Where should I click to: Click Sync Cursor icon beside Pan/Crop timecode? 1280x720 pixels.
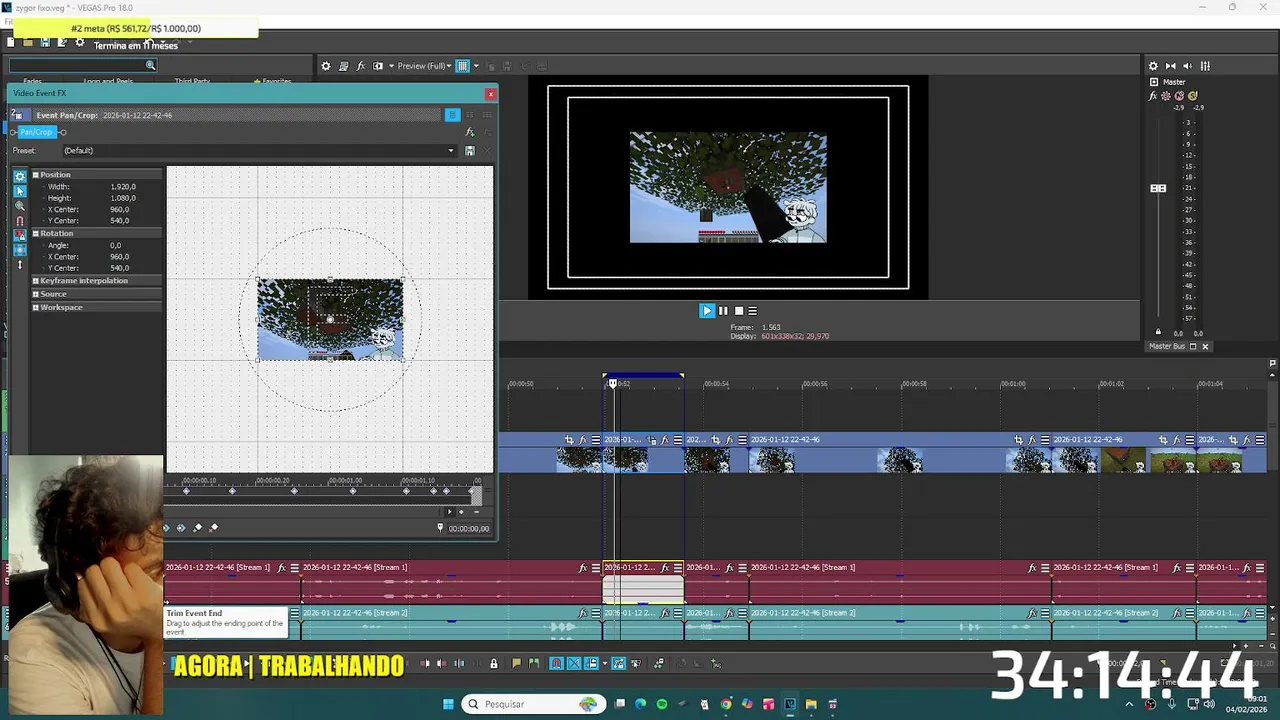[x=440, y=528]
